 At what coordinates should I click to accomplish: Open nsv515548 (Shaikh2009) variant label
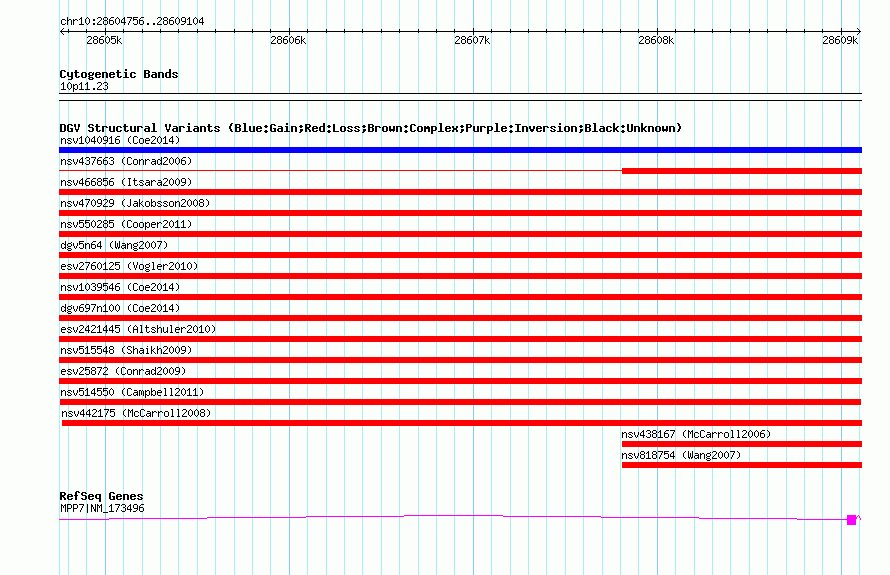126,350
